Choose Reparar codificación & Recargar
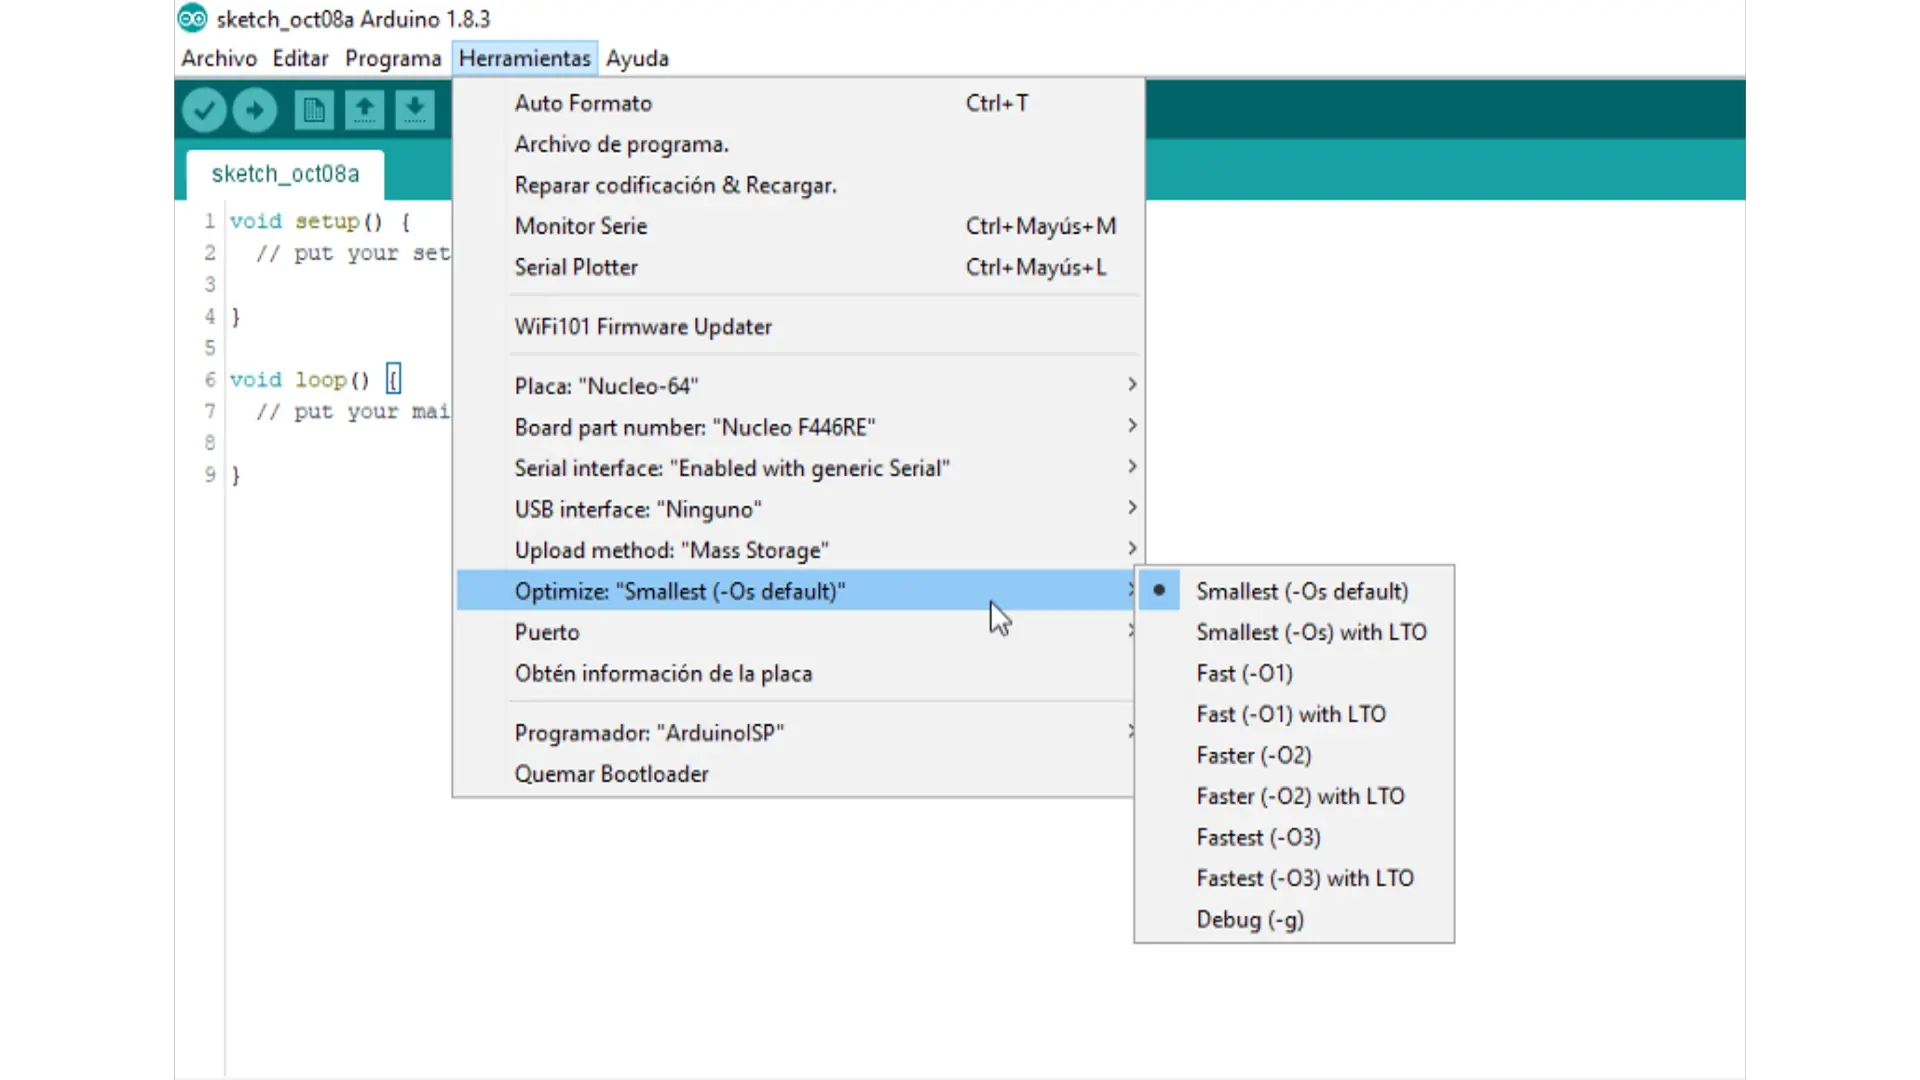 coord(798,185)
